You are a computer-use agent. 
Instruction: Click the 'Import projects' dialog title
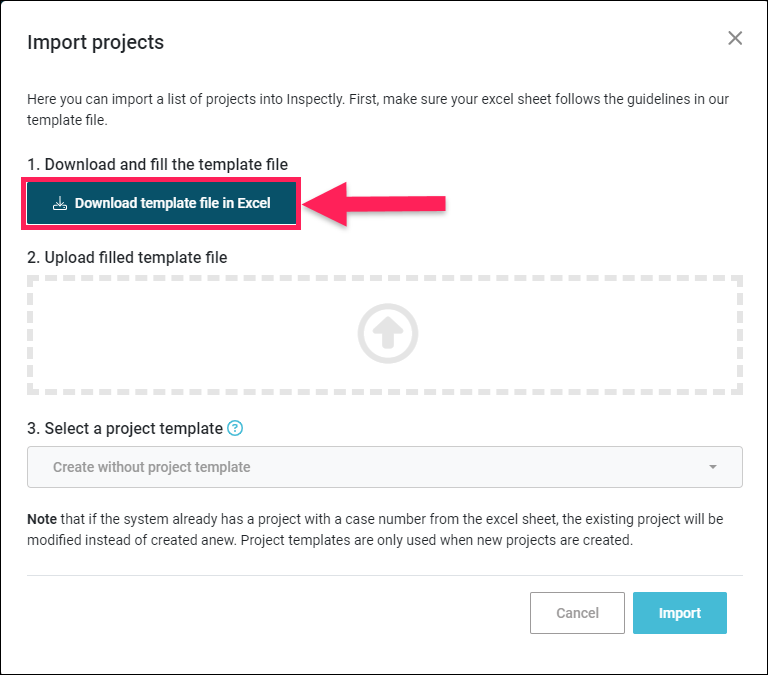(x=96, y=42)
